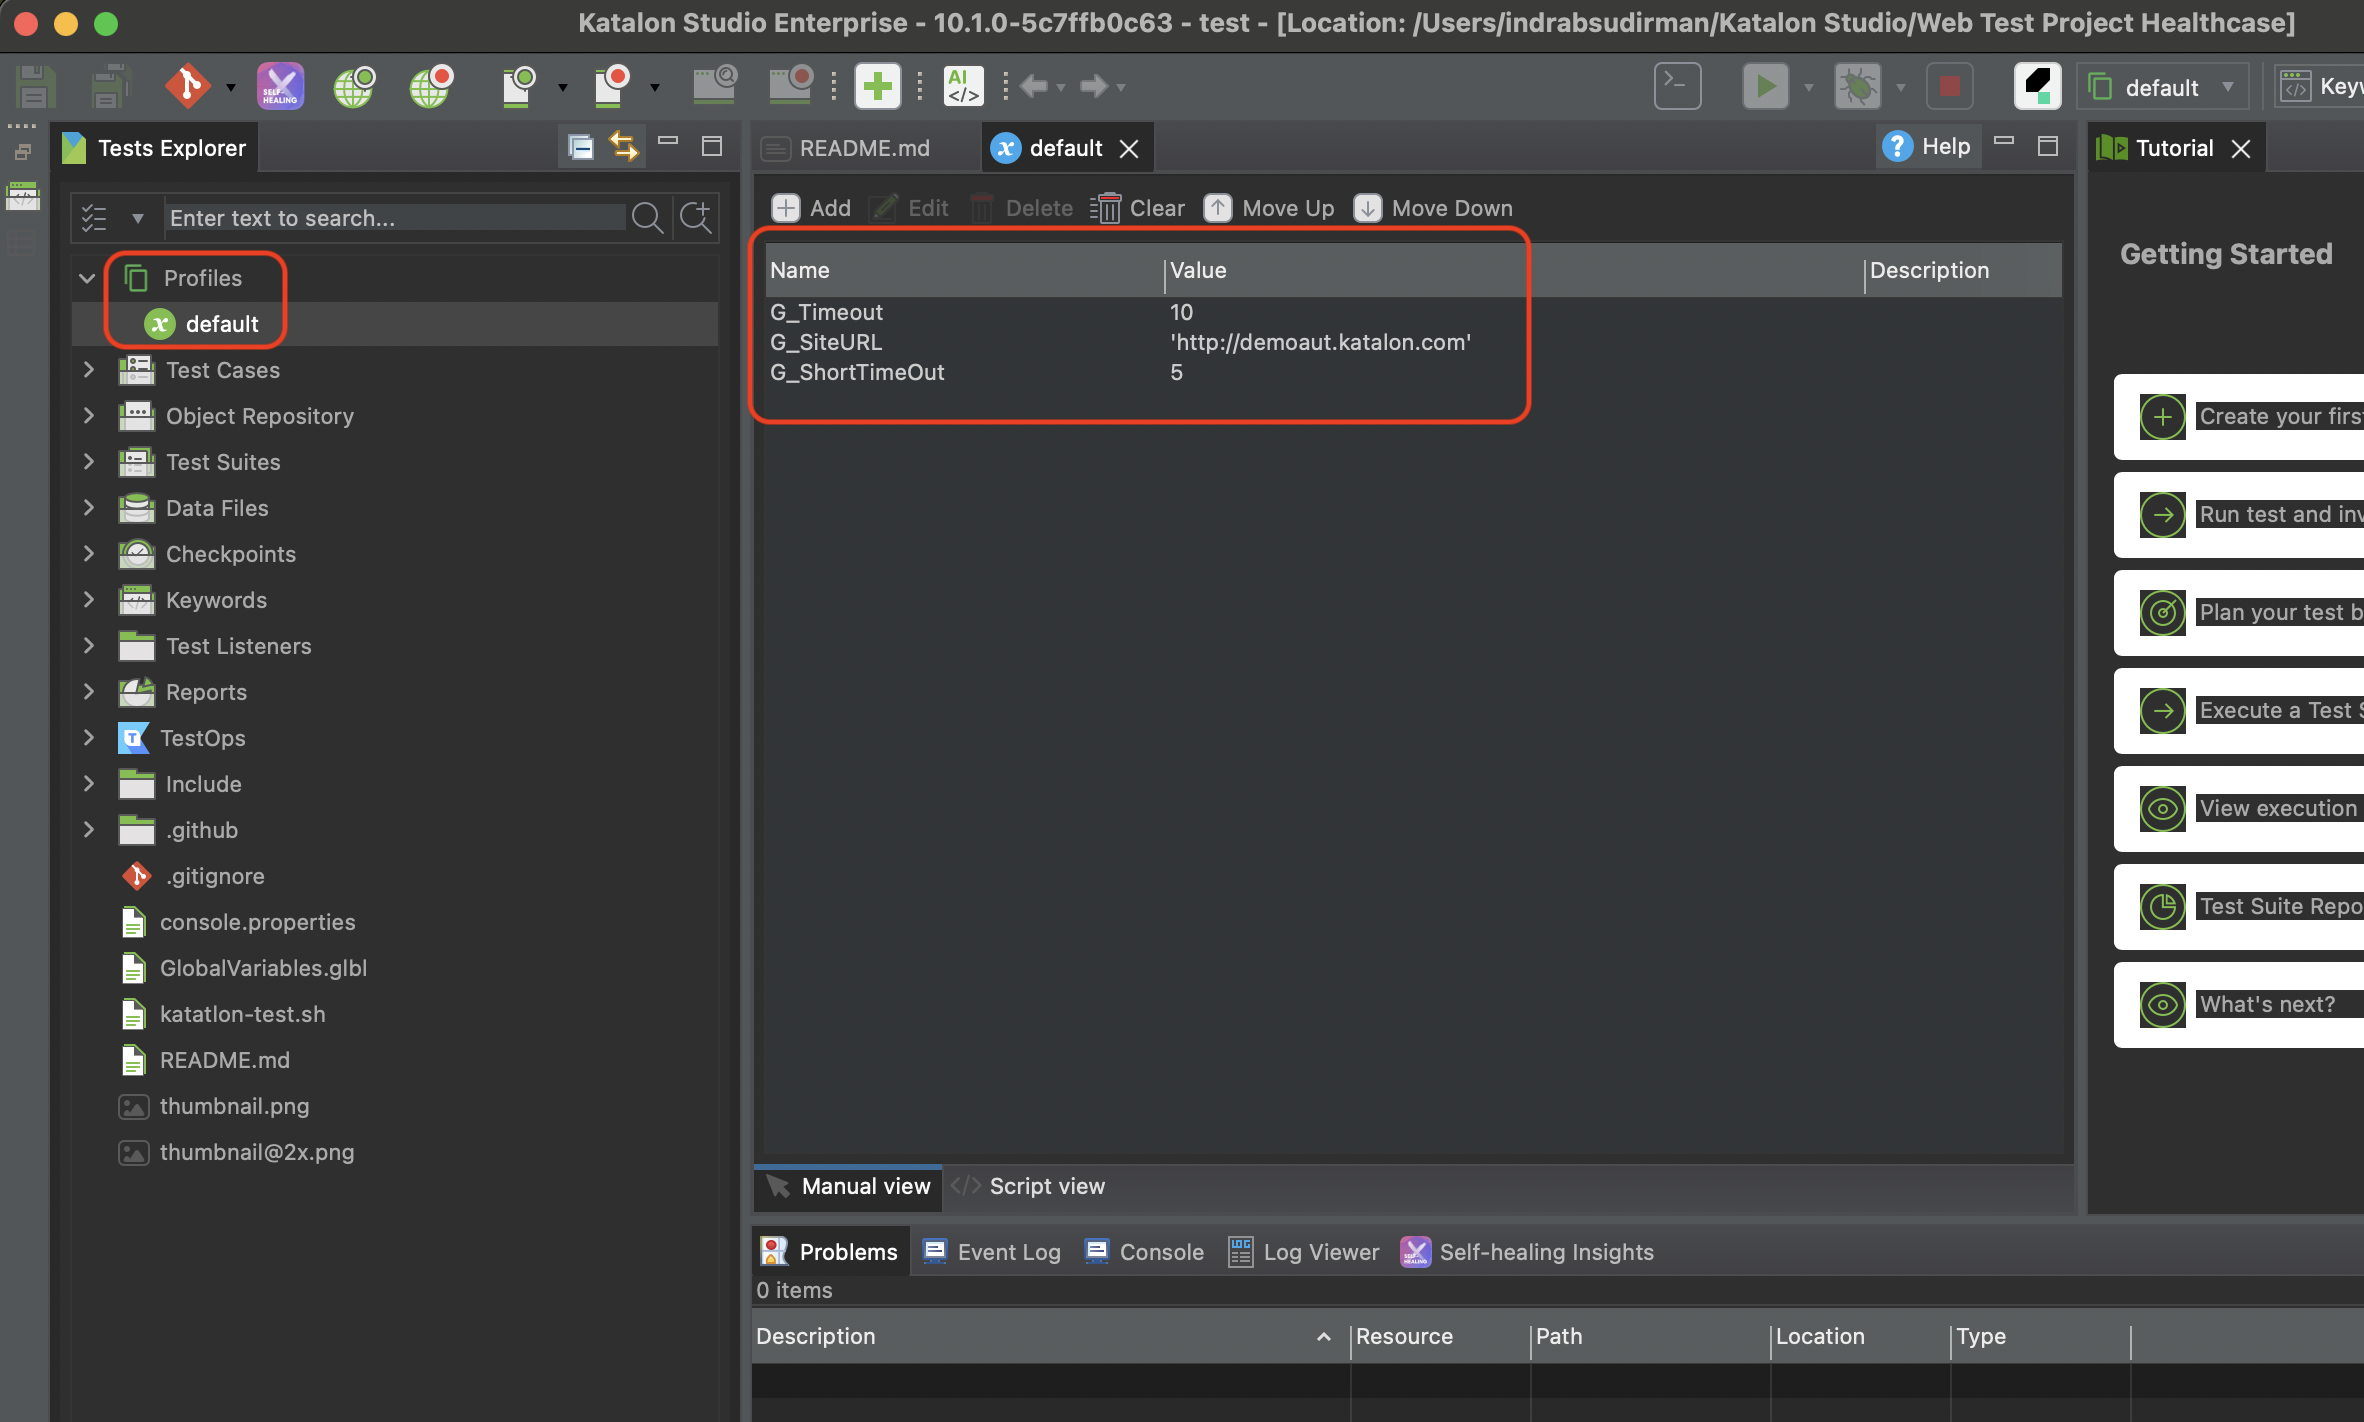Expand the Test Cases folder
Image resolution: width=2364 pixels, height=1422 pixels.
pos(88,370)
